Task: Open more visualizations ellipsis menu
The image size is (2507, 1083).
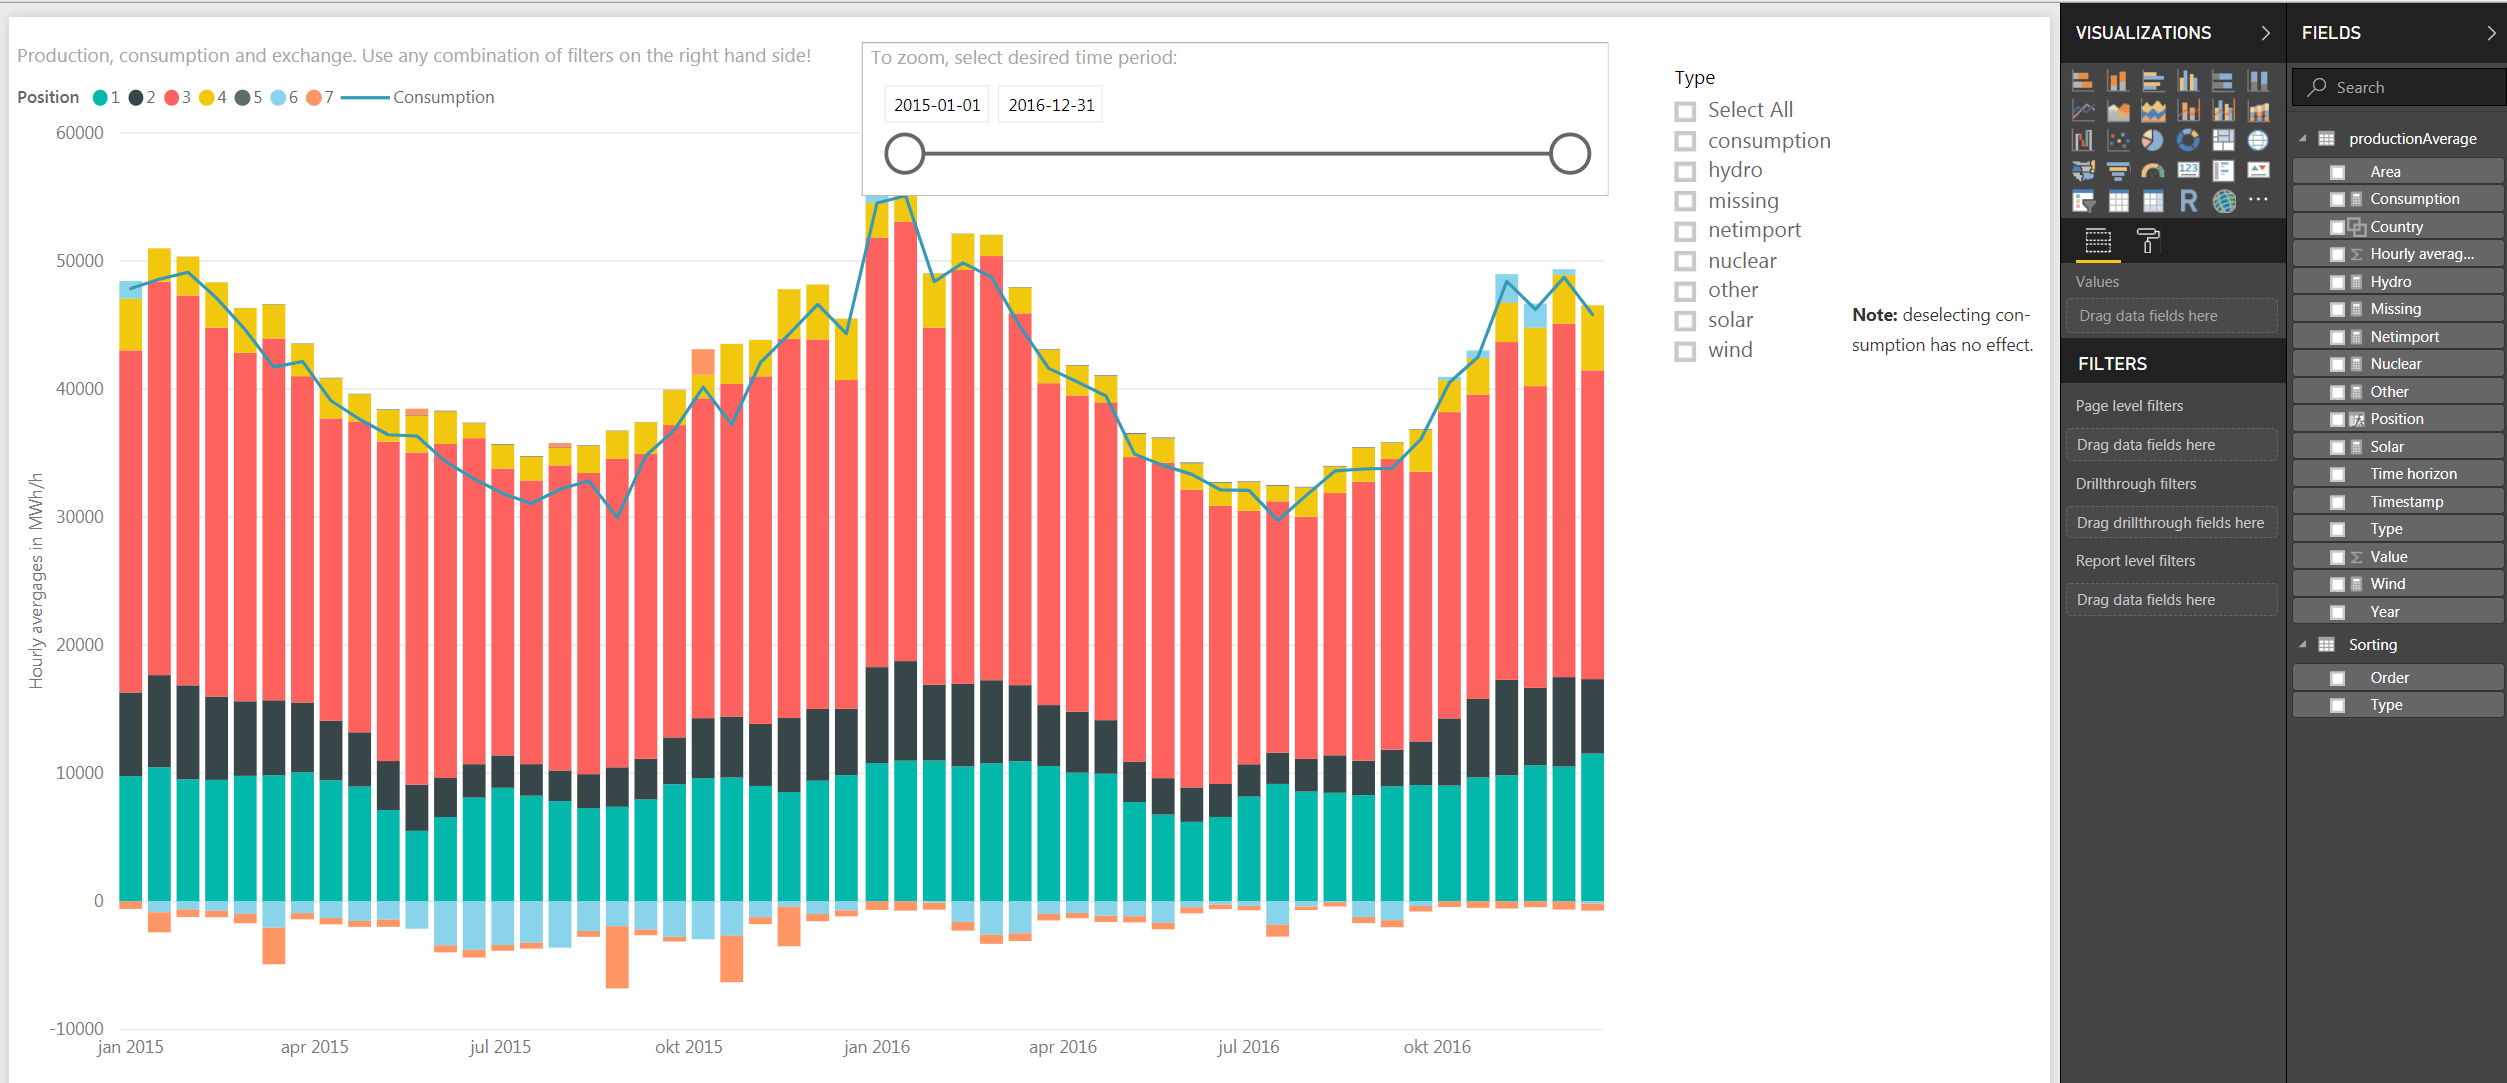Action: coord(2258,200)
